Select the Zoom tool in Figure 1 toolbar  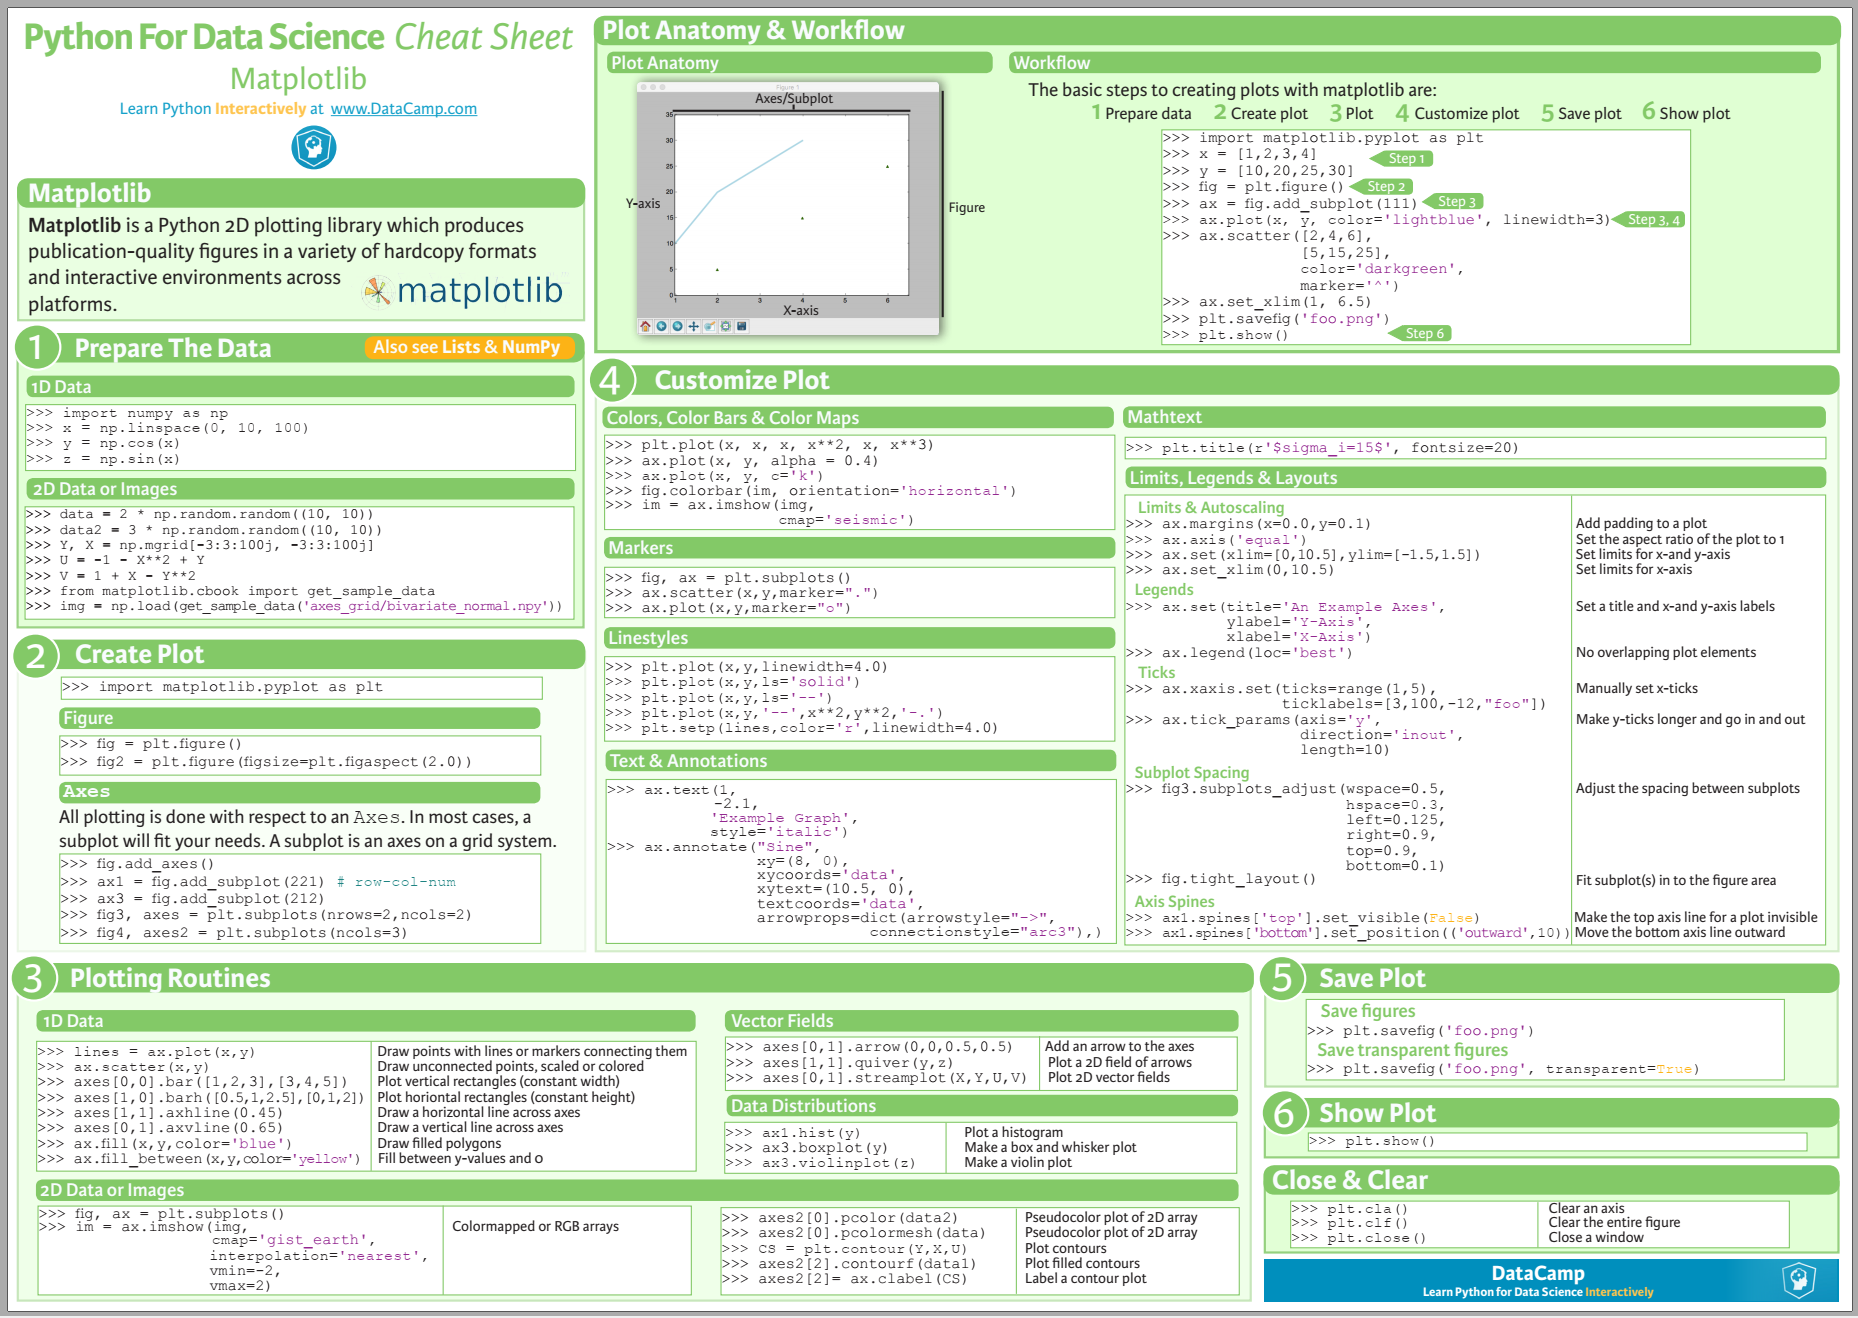(x=710, y=326)
